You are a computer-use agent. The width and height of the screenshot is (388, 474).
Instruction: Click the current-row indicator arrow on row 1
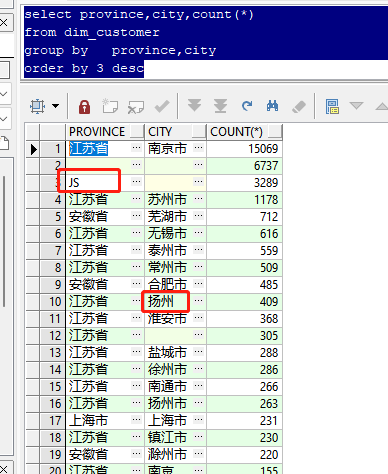coord(33,149)
